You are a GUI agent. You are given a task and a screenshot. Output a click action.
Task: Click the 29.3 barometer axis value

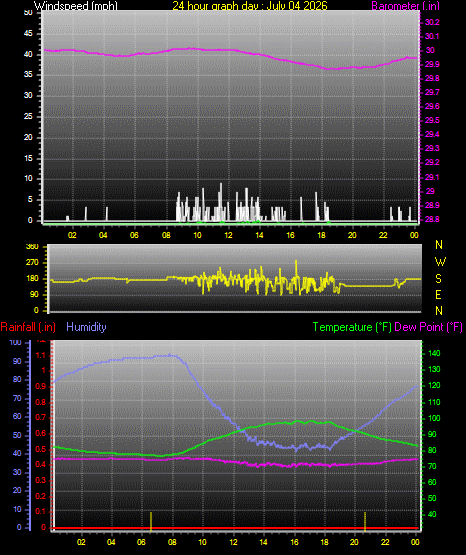coord(432,148)
